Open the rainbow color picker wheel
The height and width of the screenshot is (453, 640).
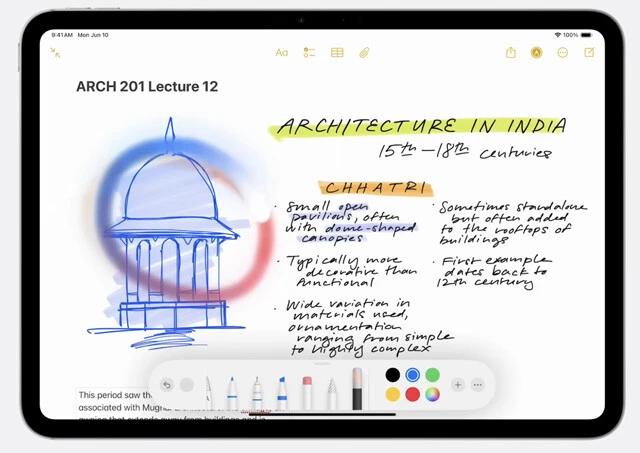[x=432, y=395]
